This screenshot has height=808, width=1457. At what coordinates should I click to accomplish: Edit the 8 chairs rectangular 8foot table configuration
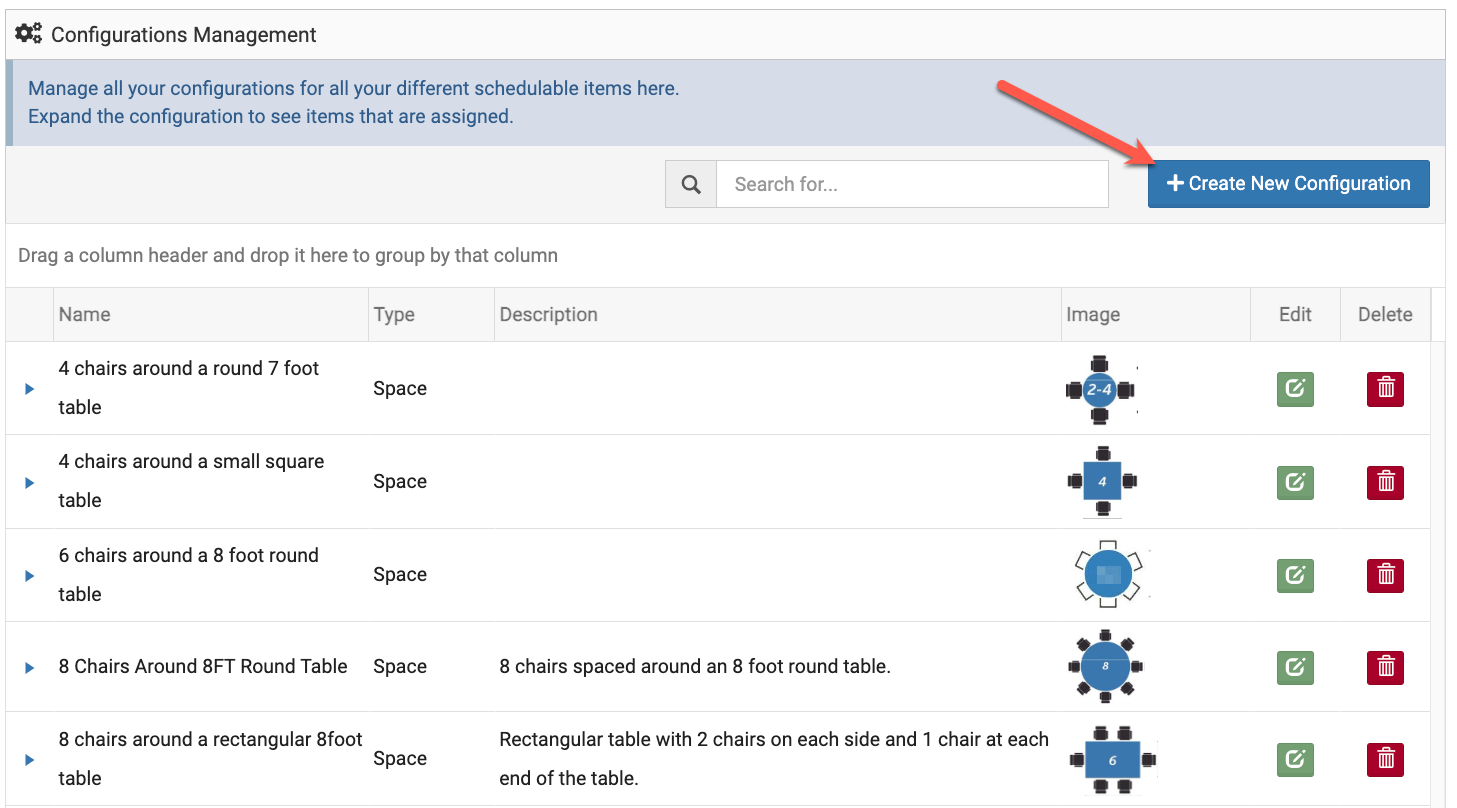pos(1295,759)
